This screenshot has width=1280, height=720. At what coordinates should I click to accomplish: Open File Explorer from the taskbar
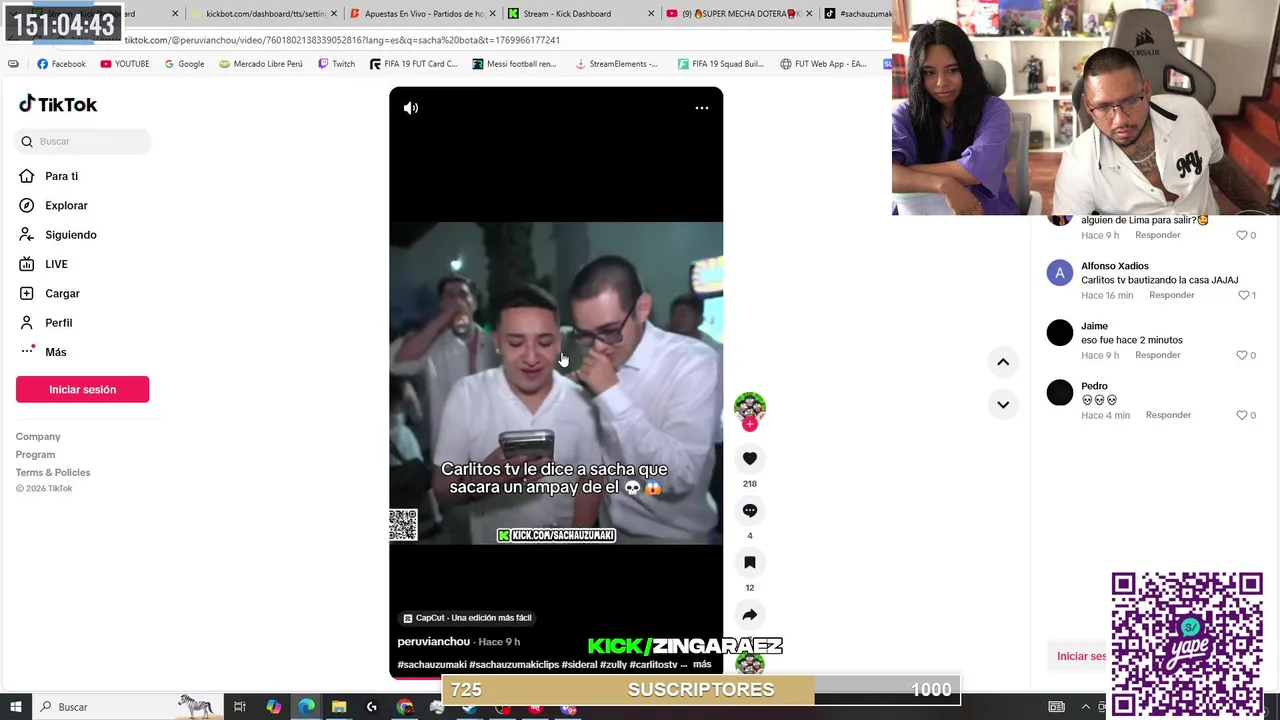click(x=339, y=707)
